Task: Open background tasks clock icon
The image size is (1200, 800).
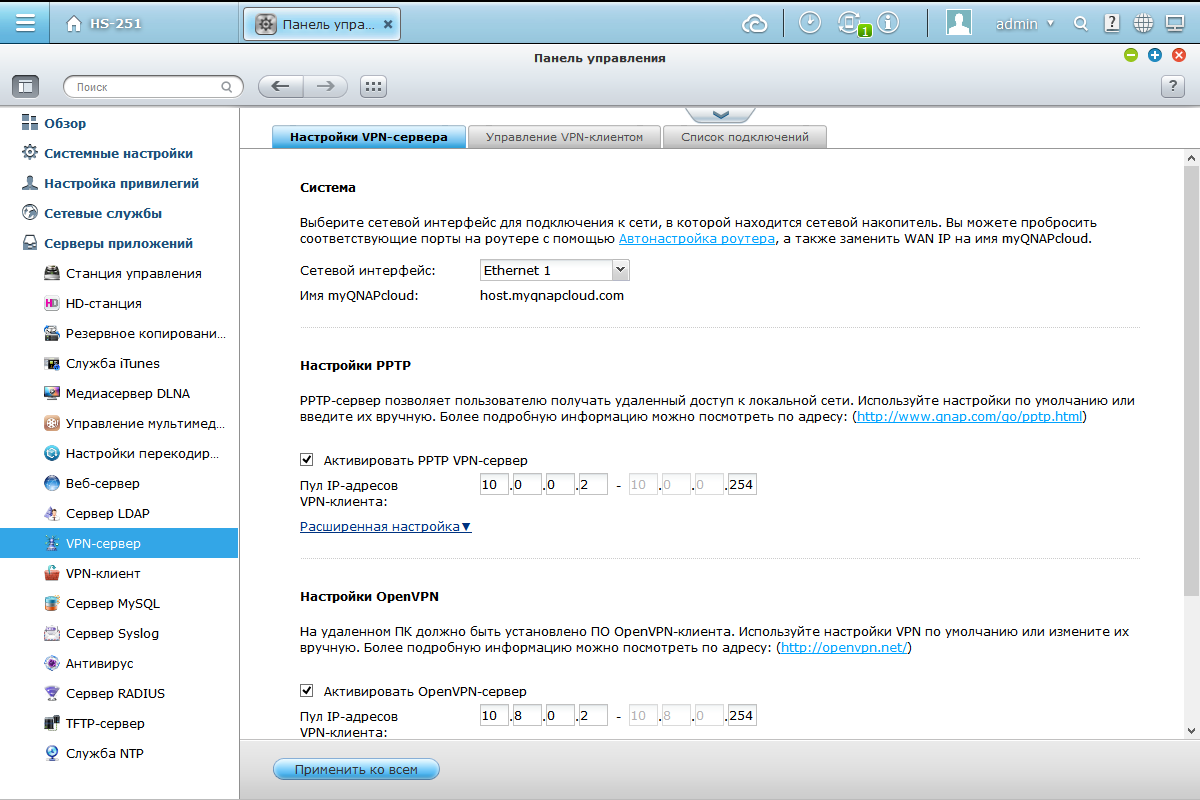Action: (810, 23)
